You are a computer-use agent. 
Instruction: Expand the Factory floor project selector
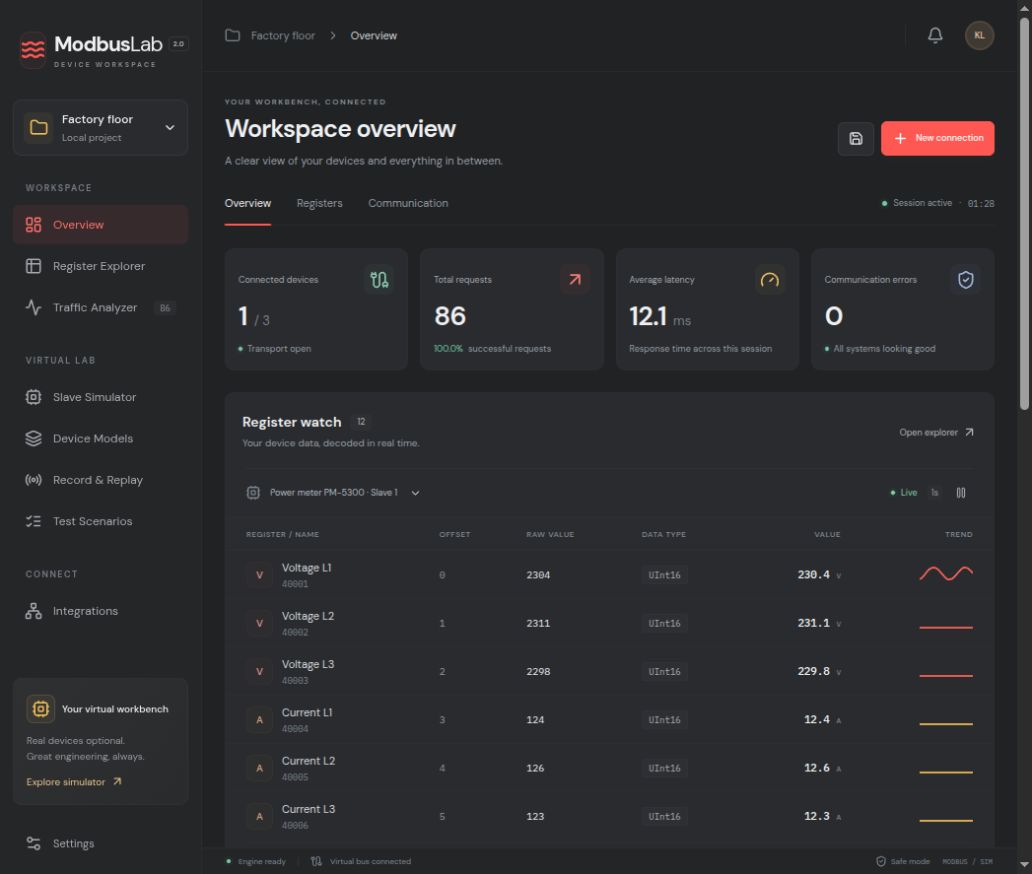coord(101,128)
